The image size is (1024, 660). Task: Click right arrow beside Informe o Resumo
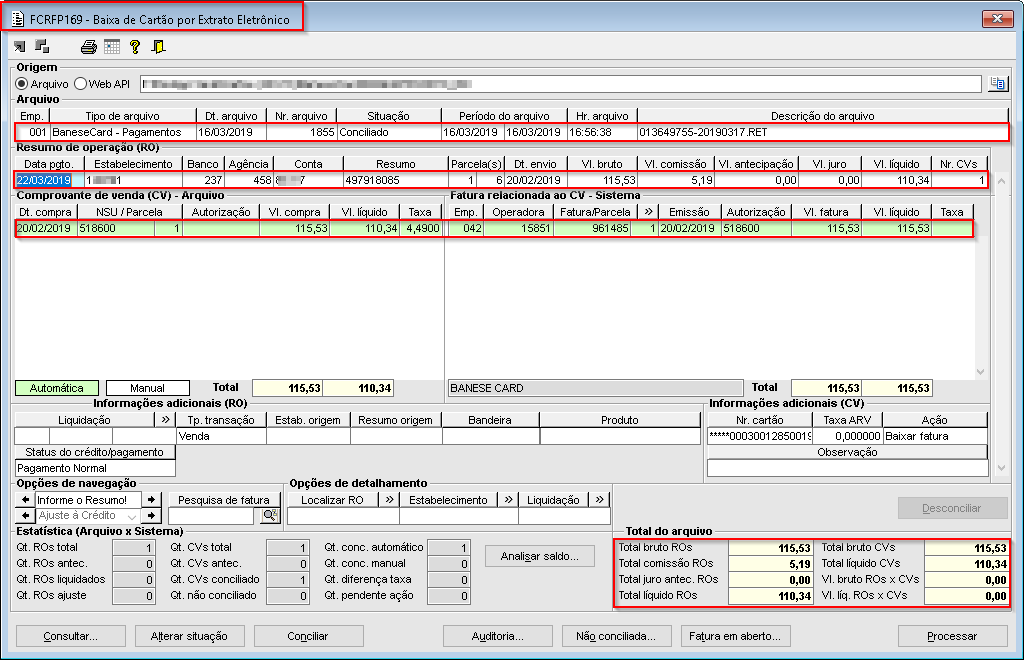pos(152,499)
